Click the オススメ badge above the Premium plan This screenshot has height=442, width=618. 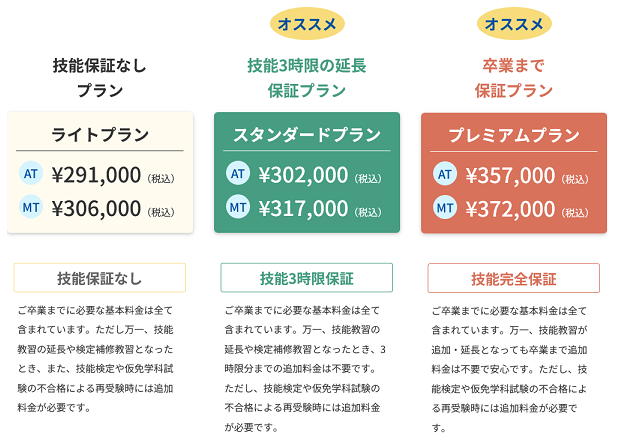[x=514, y=23]
